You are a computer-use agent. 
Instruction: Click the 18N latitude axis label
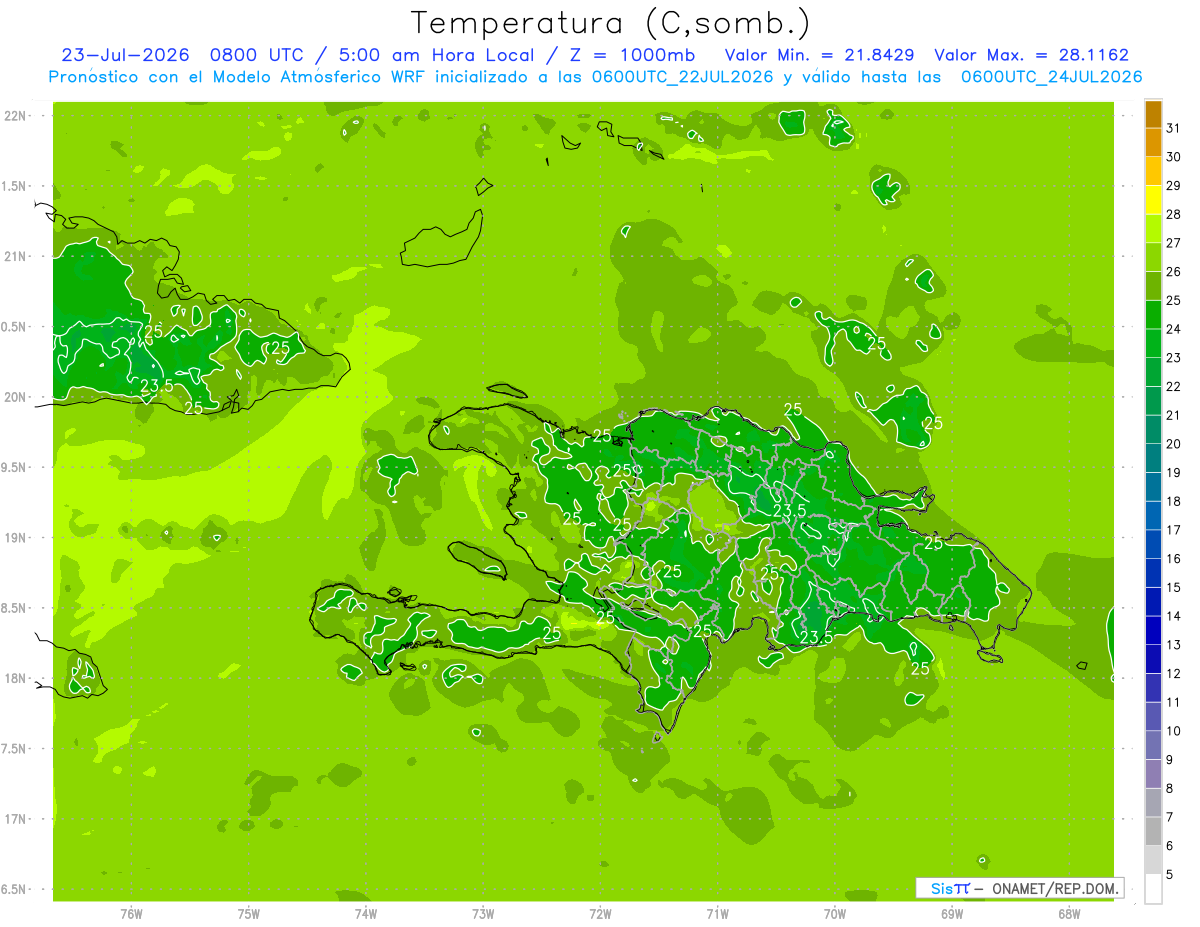pos(17,678)
